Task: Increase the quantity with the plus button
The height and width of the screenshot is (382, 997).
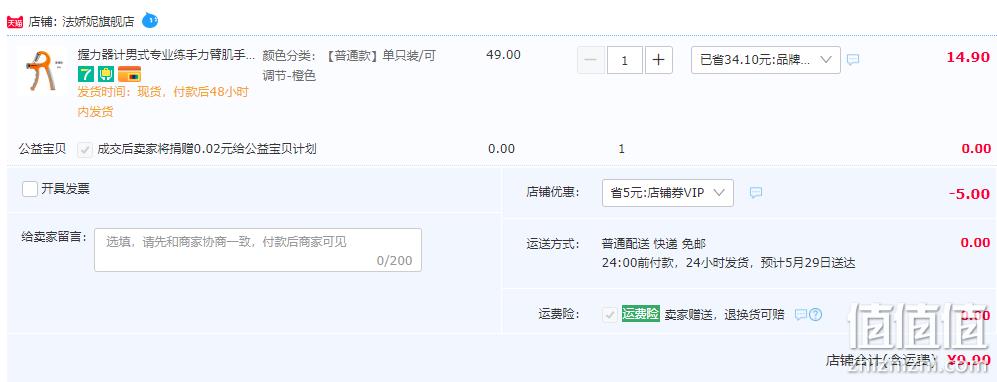Action: tap(659, 60)
